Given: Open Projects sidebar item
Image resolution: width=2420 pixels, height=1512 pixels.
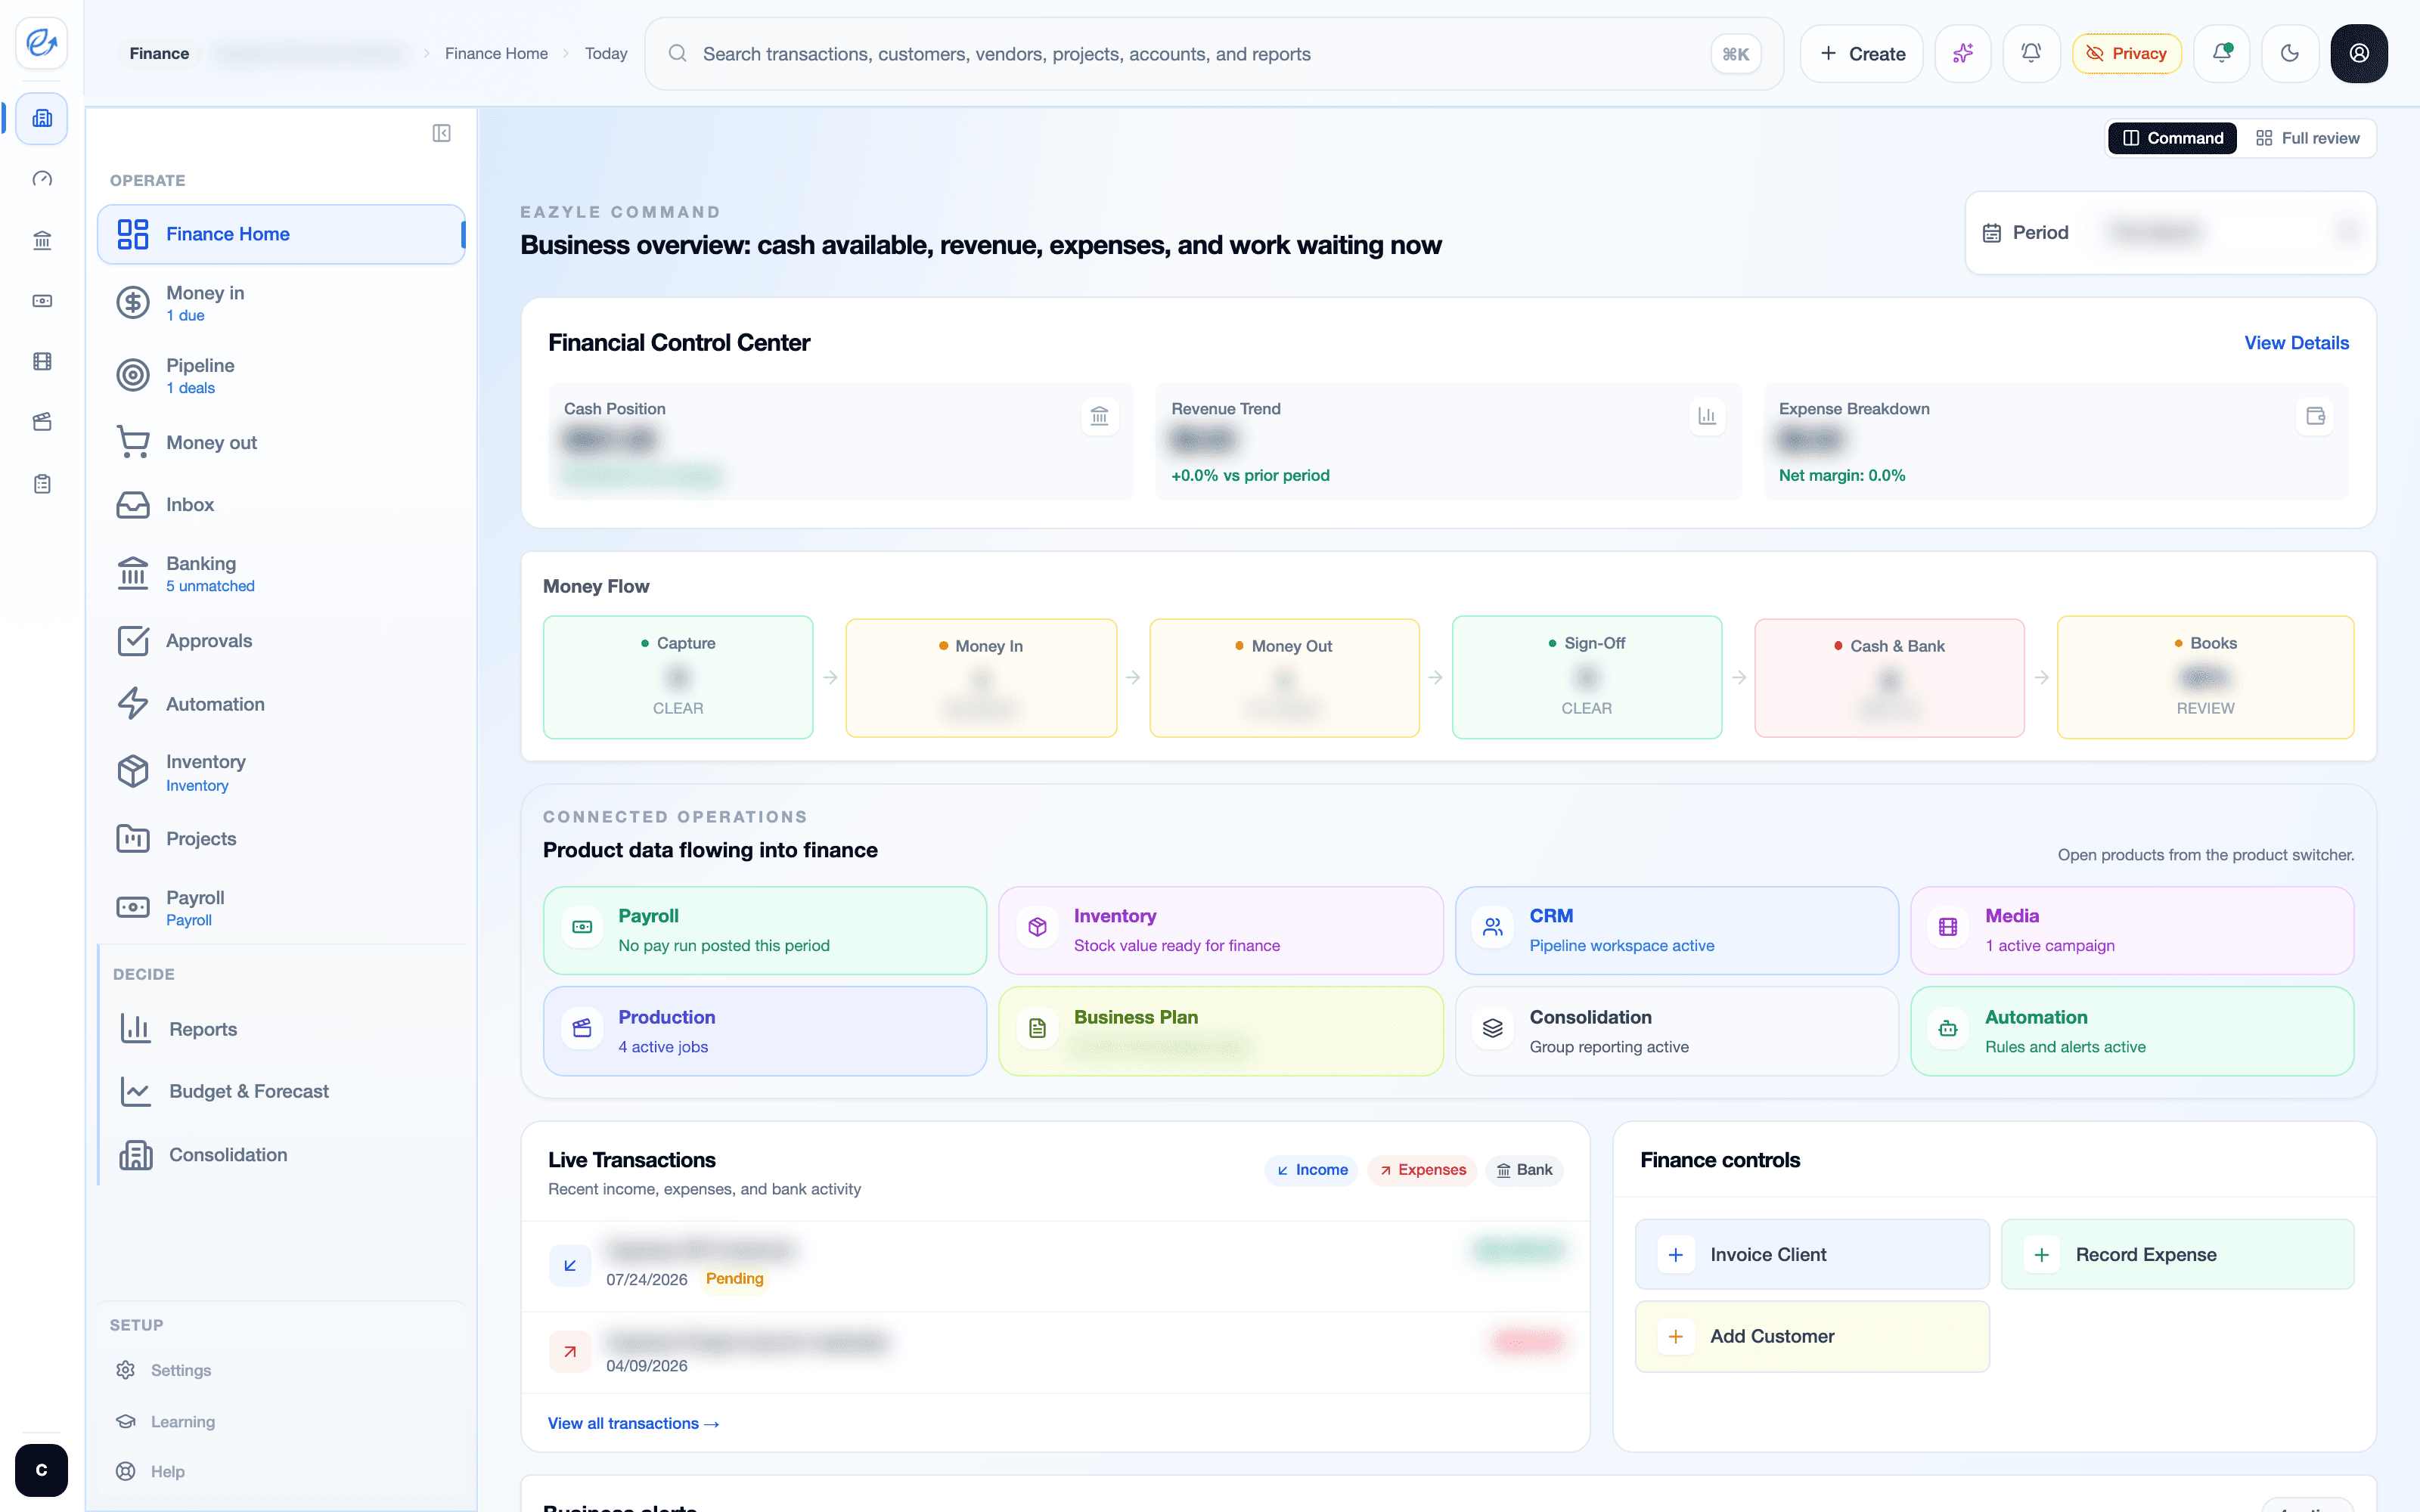Looking at the screenshot, I should coord(281,839).
